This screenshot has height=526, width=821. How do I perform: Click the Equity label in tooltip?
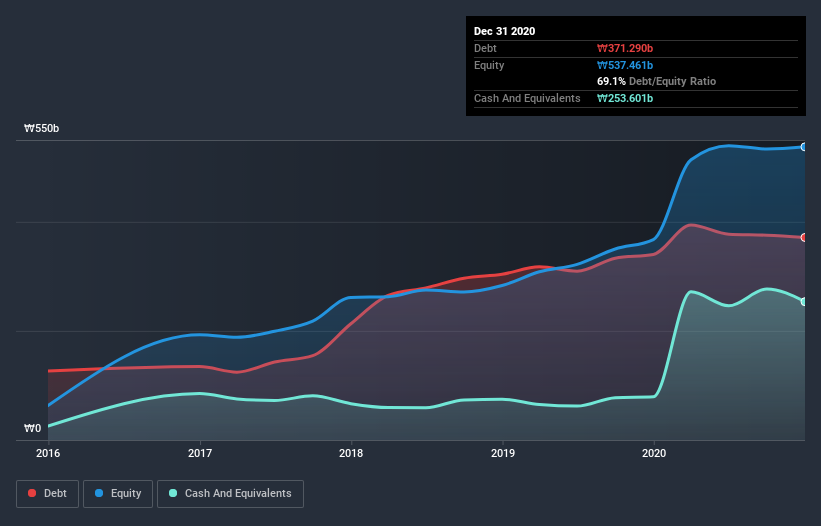489,65
